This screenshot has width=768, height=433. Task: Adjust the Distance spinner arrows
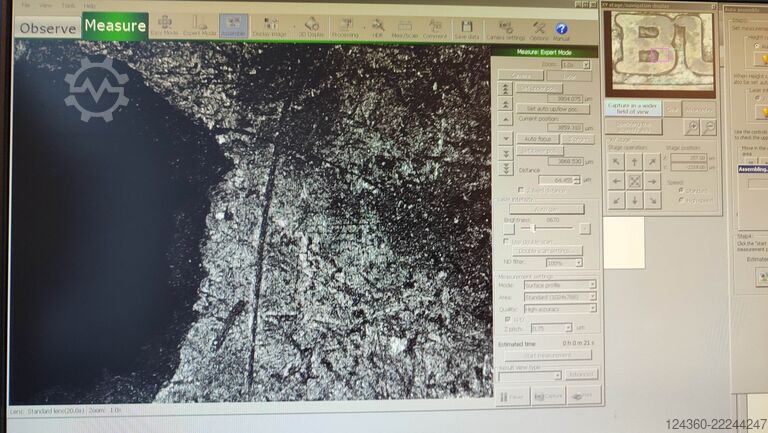(x=577, y=180)
